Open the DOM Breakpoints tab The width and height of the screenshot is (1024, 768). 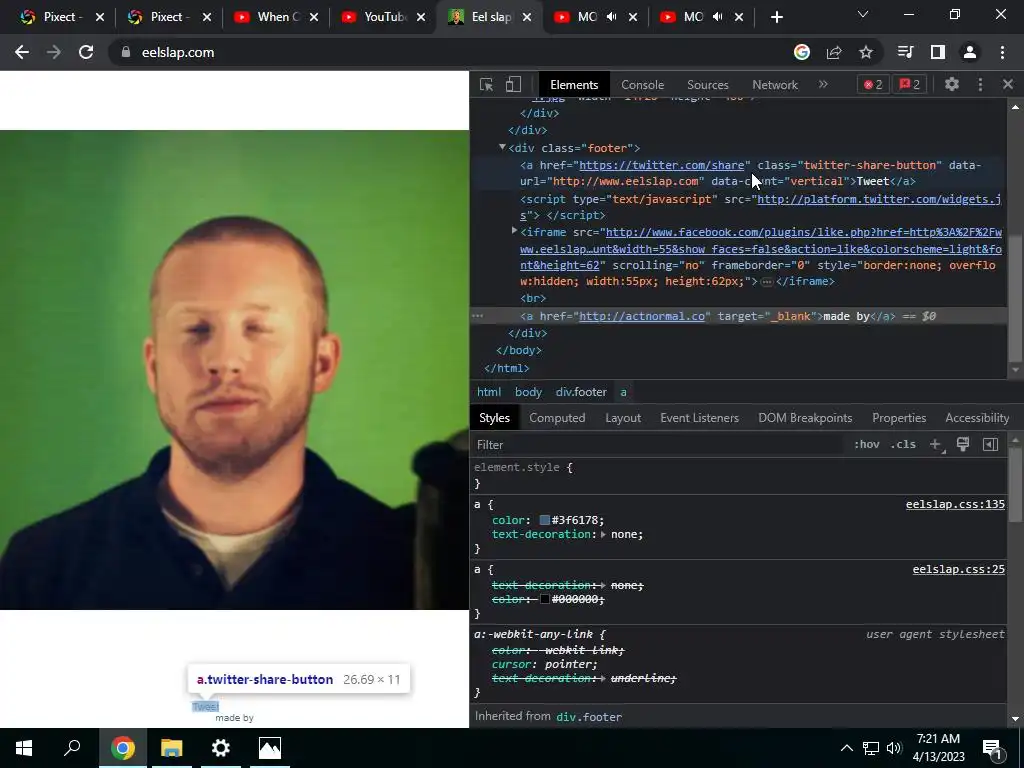pyautogui.click(x=805, y=418)
